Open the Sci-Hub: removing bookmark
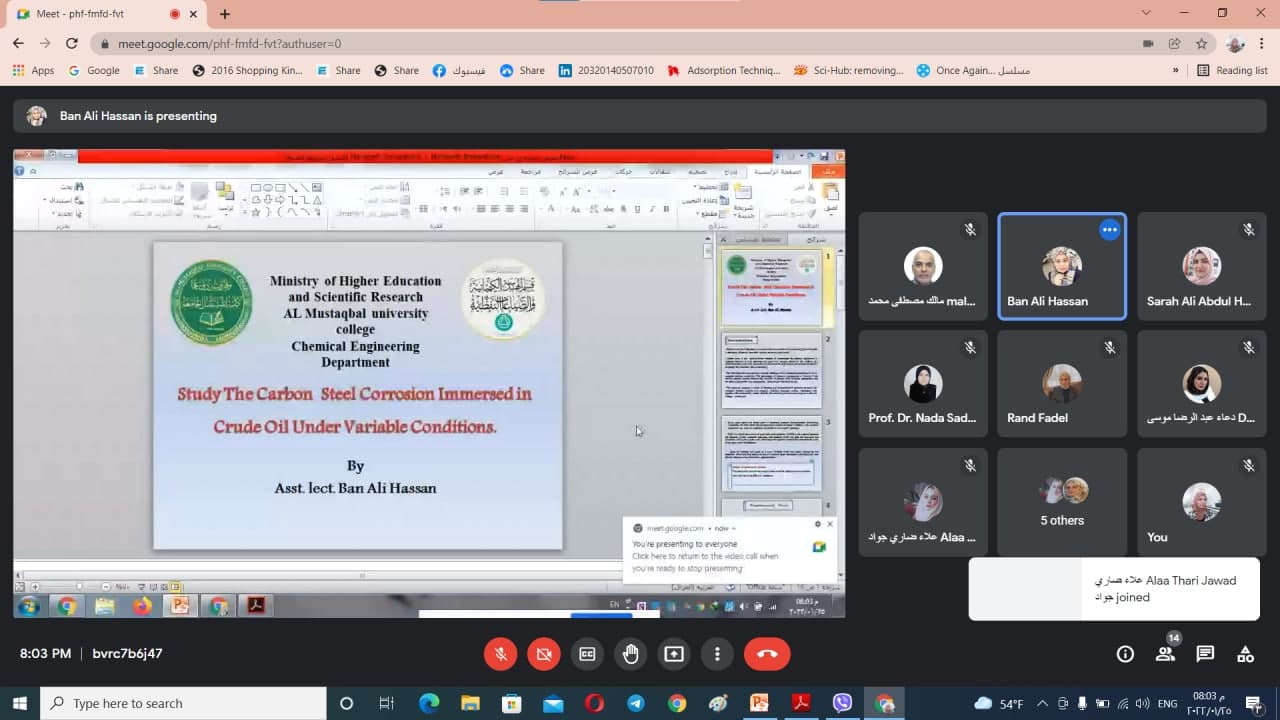This screenshot has width=1280, height=720. click(849, 71)
